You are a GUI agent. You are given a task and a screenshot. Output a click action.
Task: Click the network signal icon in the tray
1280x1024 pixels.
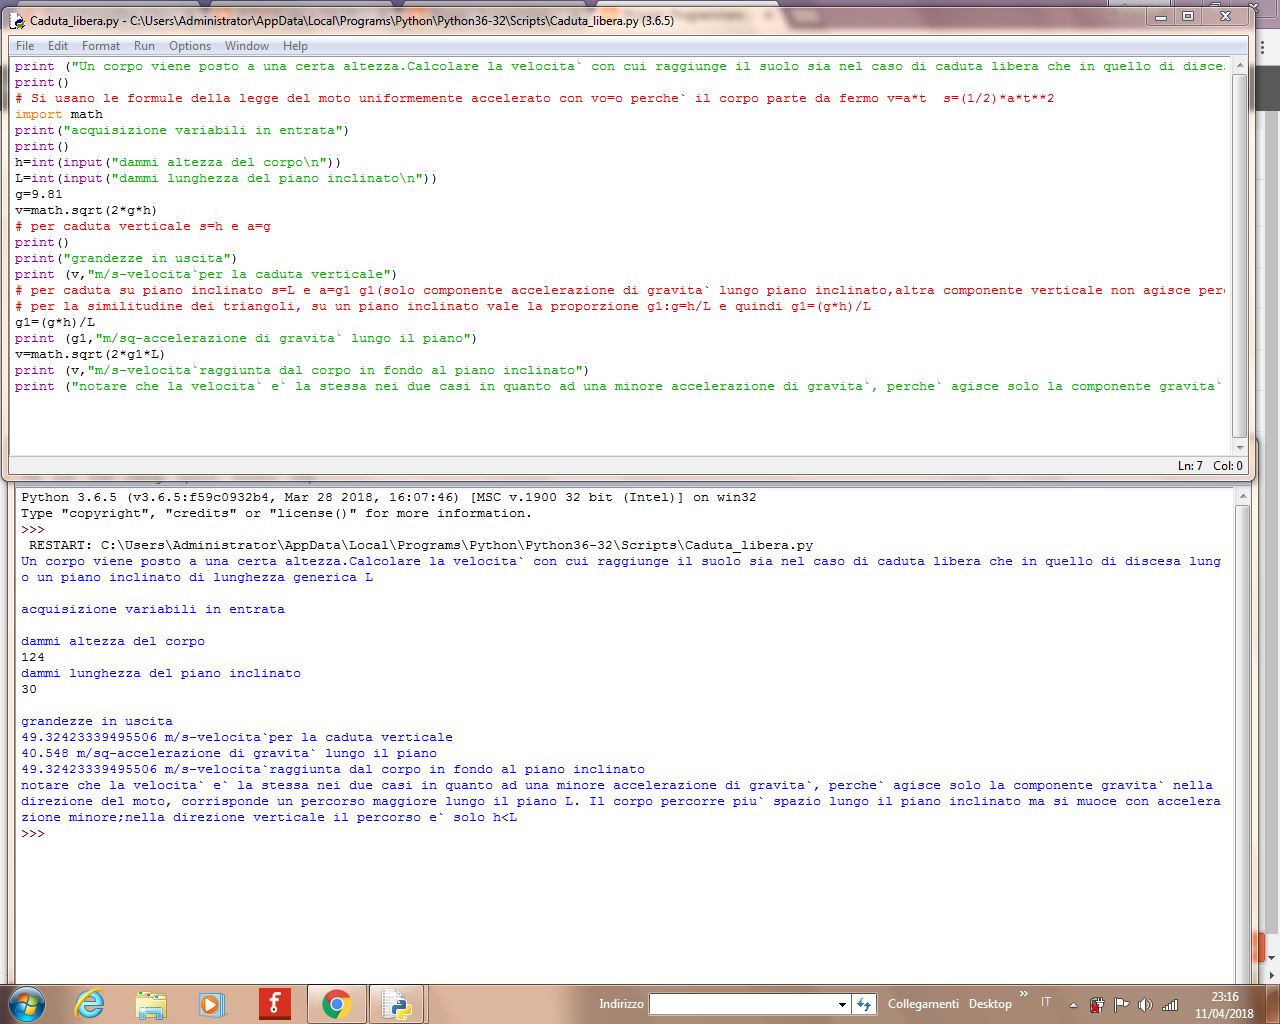(x=1171, y=1004)
